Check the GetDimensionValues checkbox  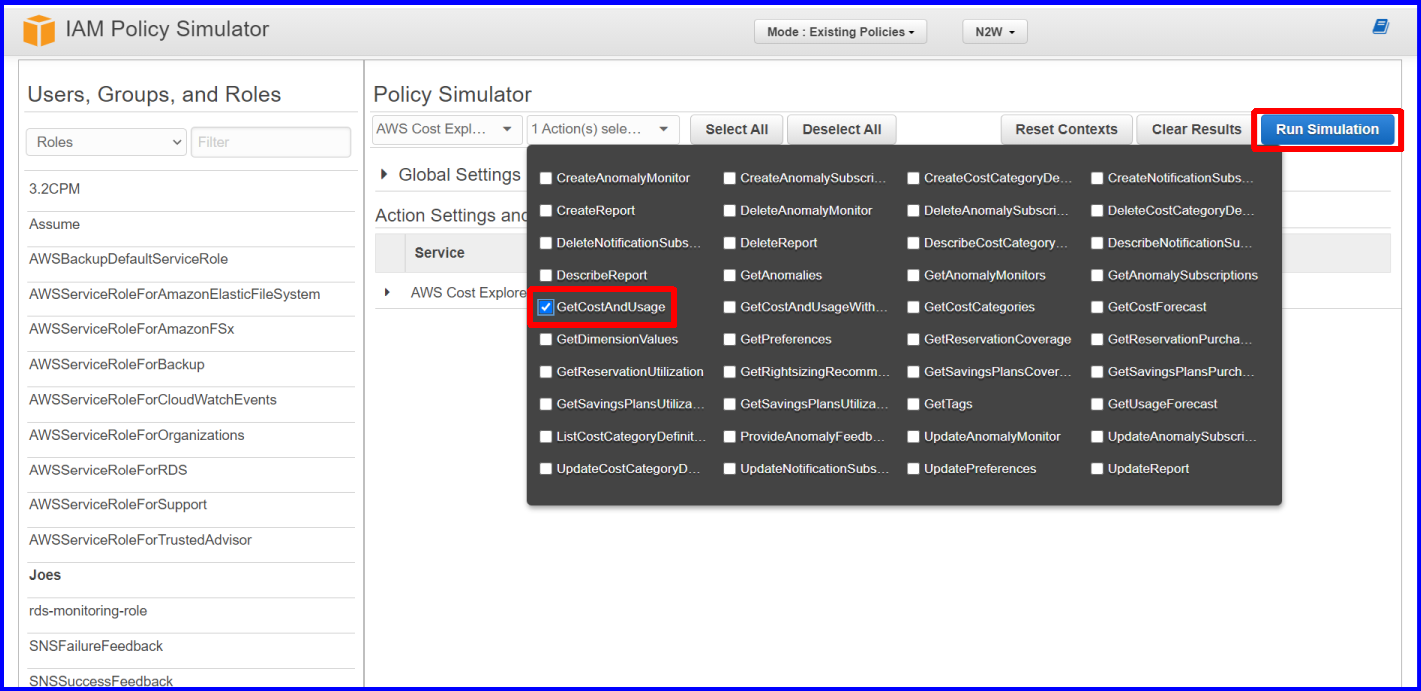click(546, 340)
